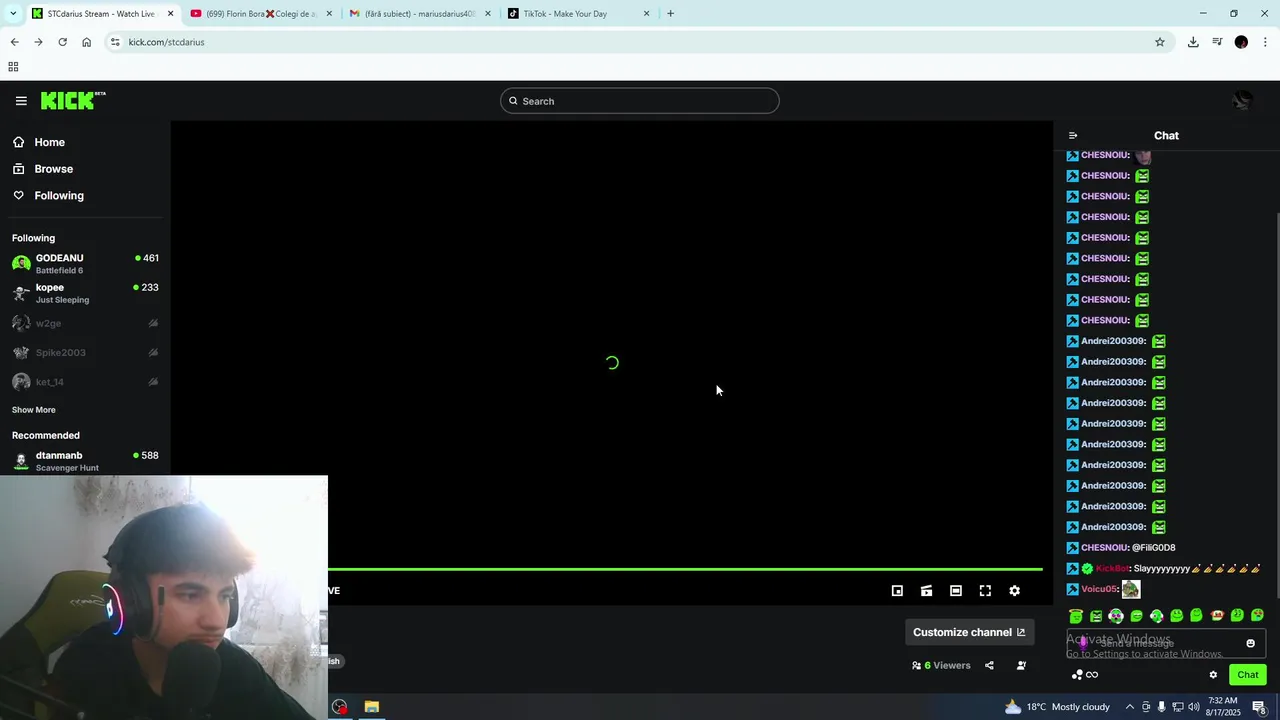
Task: Open the user avatar menu on Kick header
Action: point(1242,101)
